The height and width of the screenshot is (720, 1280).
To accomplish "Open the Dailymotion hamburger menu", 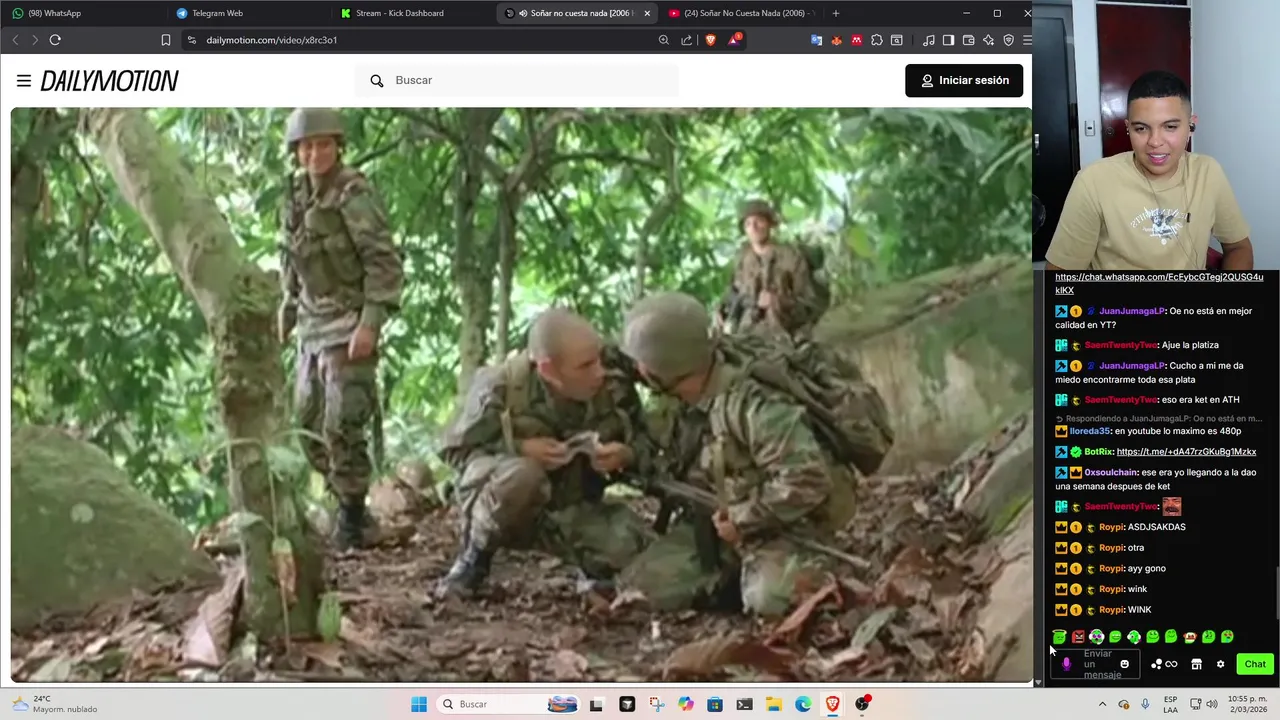I will pos(24,81).
